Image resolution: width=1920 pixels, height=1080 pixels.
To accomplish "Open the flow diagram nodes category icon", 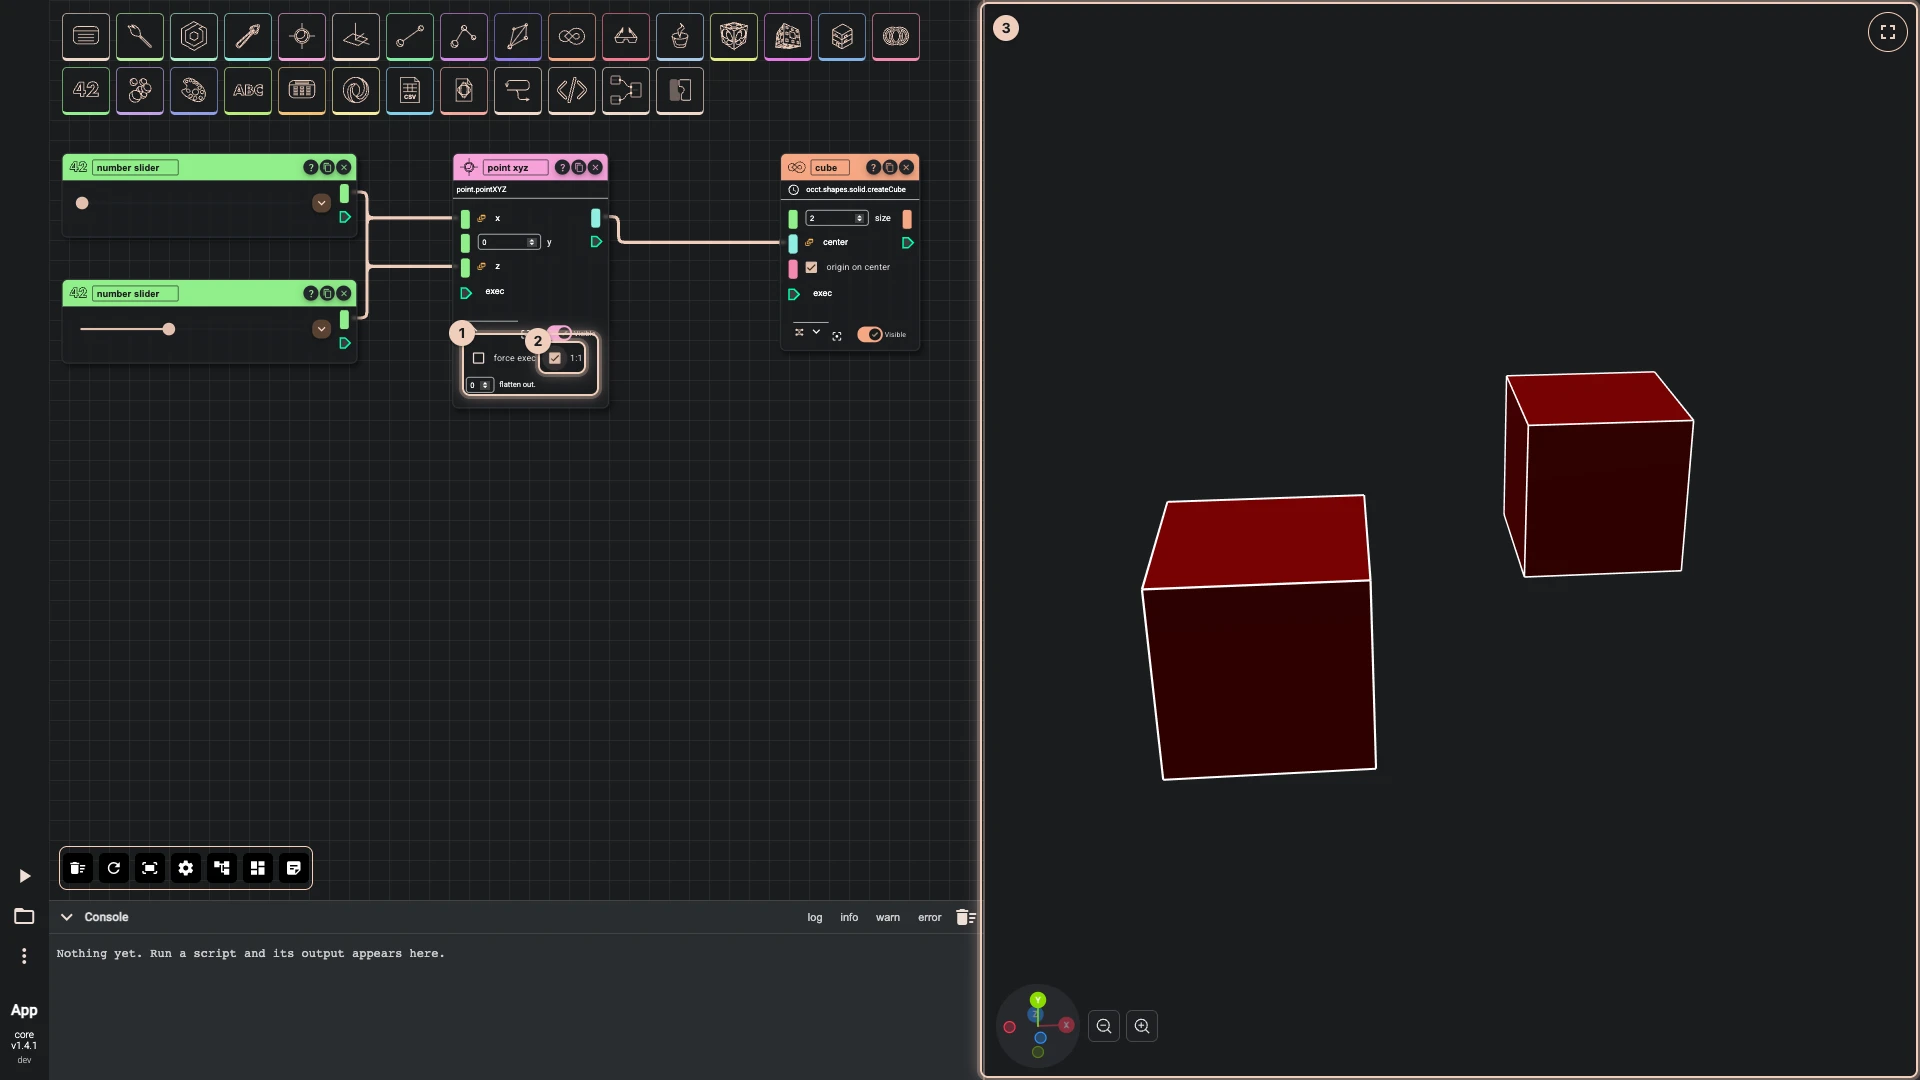I will point(626,90).
